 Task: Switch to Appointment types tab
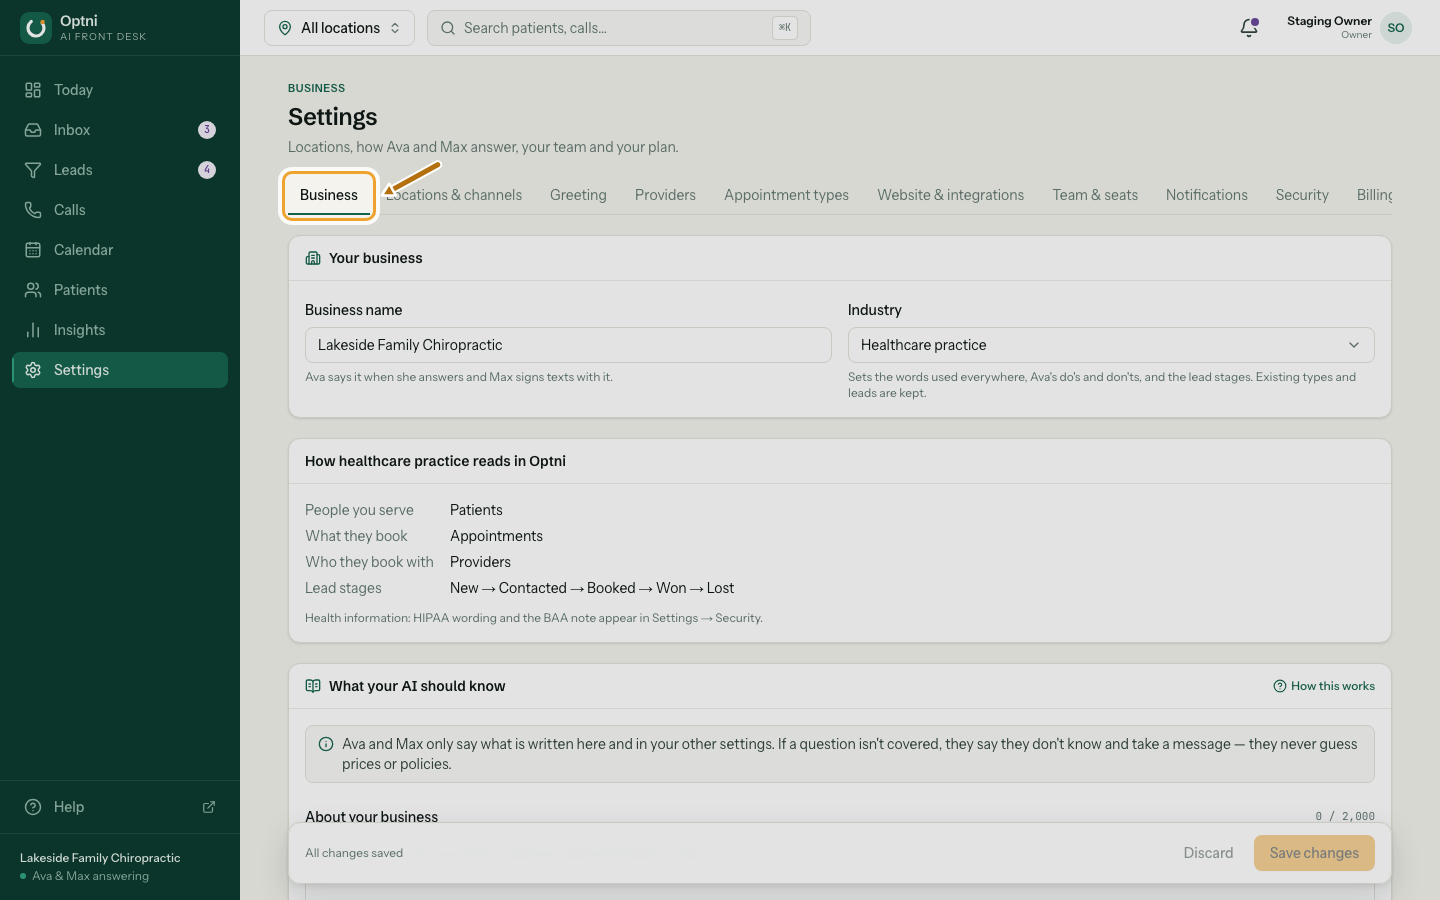click(786, 195)
